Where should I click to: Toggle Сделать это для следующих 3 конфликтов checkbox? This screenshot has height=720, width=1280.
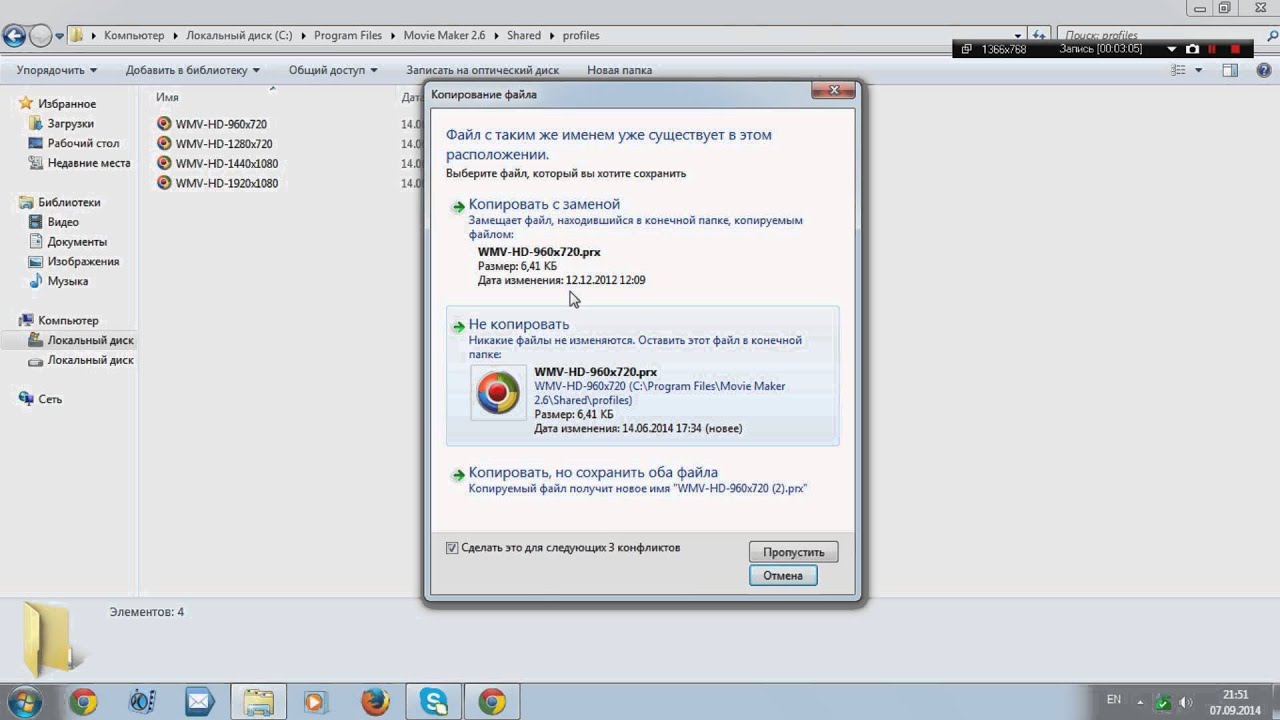click(x=452, y=548)
